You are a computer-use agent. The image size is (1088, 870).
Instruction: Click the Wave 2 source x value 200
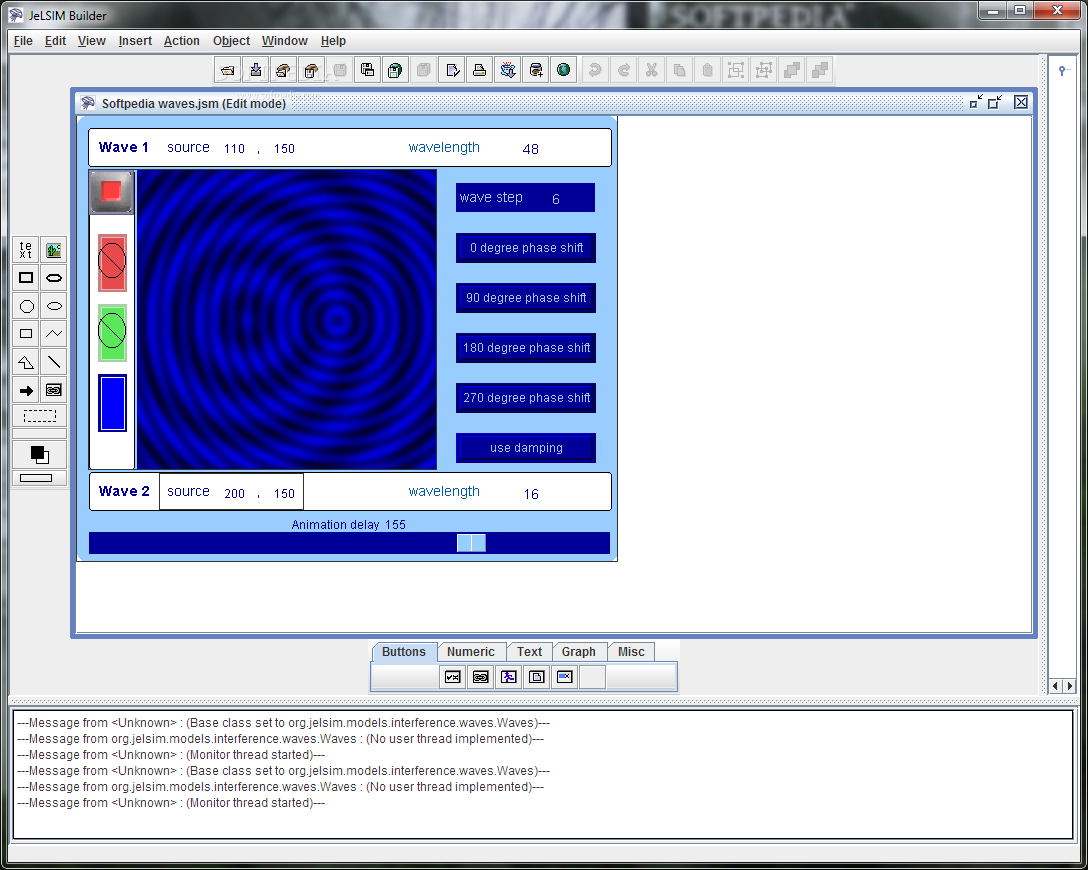coord(235,493)
